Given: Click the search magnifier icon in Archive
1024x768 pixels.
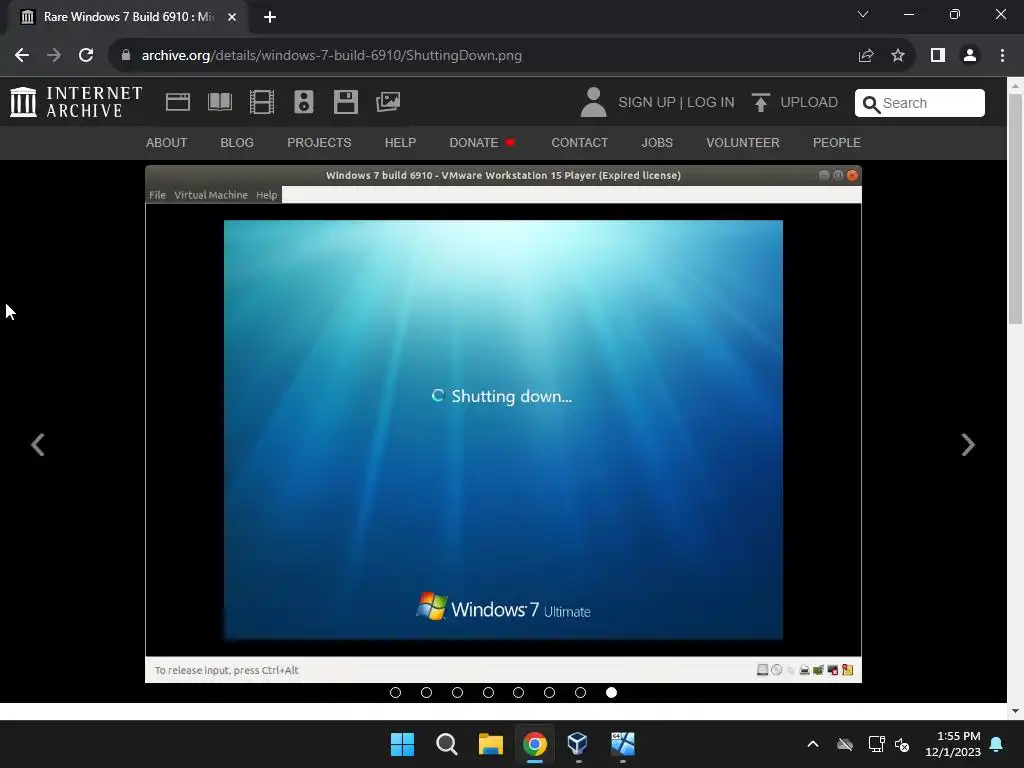Looking at the screenshot, I should tap(871, 104).
